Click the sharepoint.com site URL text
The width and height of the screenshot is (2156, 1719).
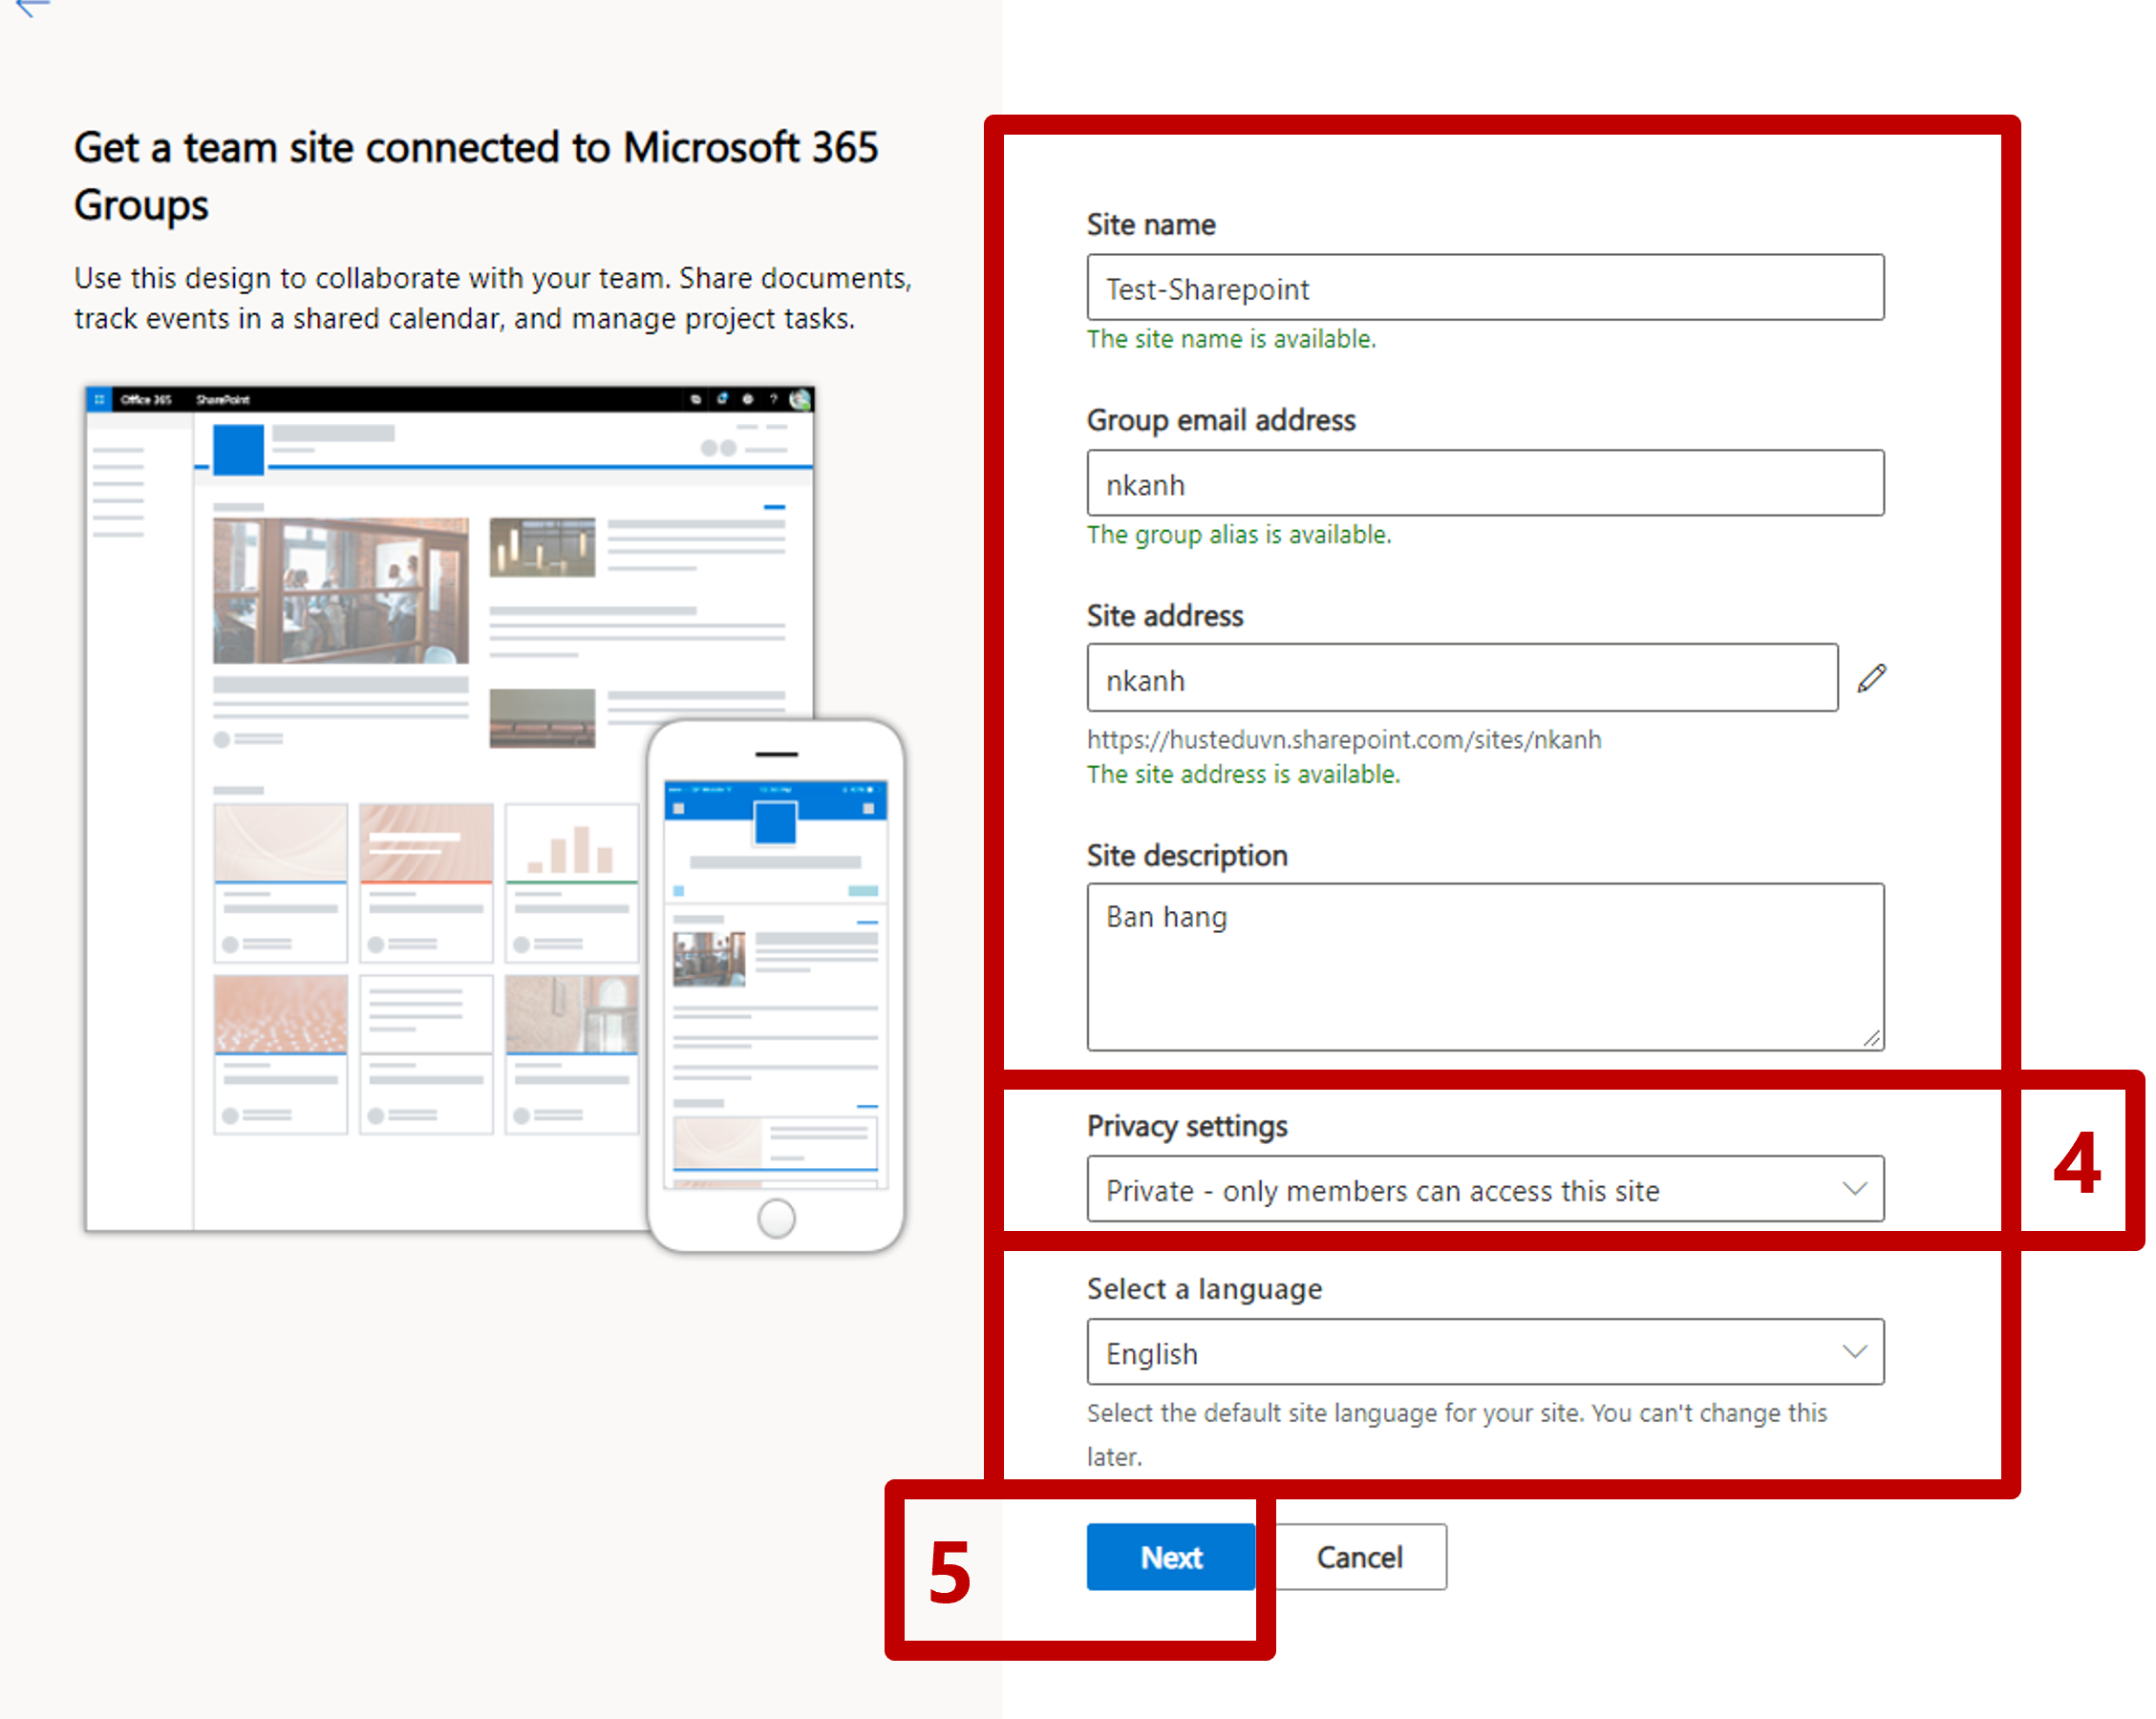point(1343,739)
